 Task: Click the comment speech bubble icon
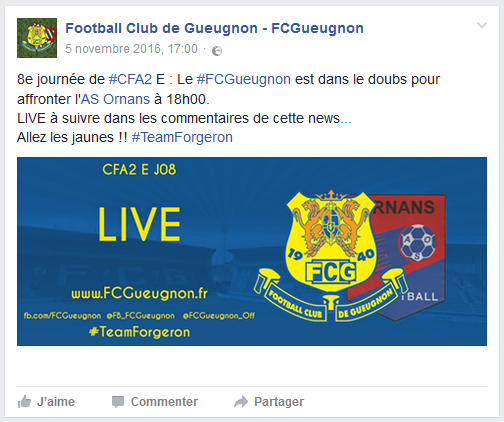118,402
